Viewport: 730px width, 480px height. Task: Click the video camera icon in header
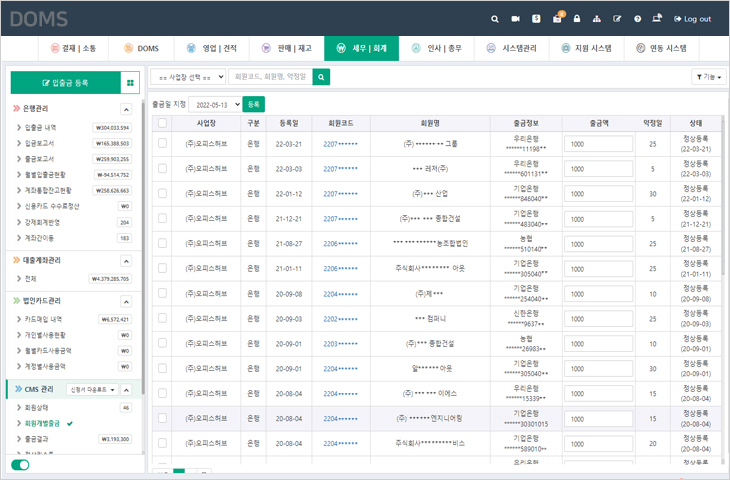pyautogui.click(x=515, y=19)
